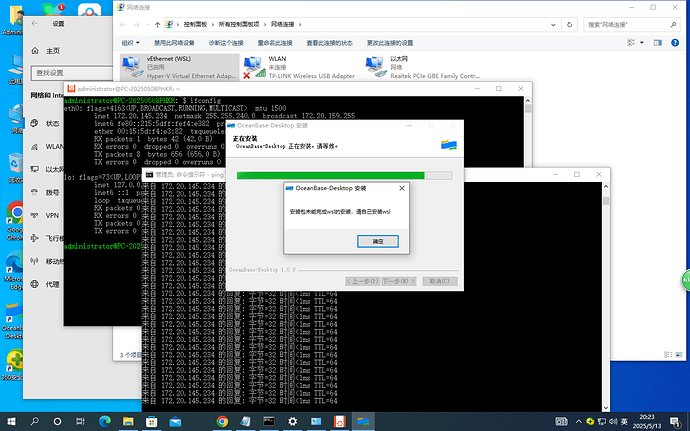Image resolution: width=690 pixels, height=431 pixels.
Task: Click the Ubuntu icon in the terminal title bar
Action: pos(71,89)
